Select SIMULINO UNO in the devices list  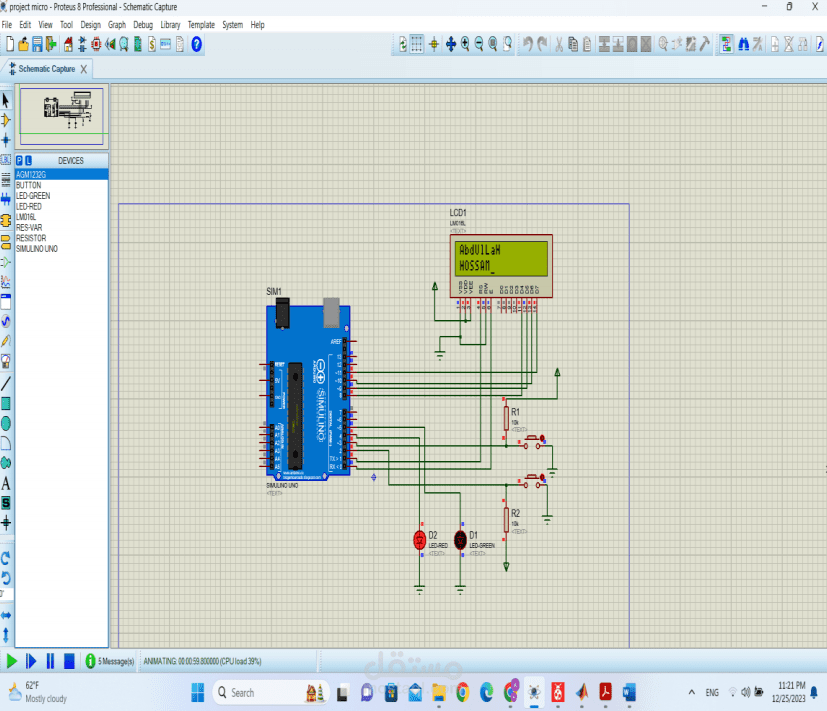[x=62, y=248]
